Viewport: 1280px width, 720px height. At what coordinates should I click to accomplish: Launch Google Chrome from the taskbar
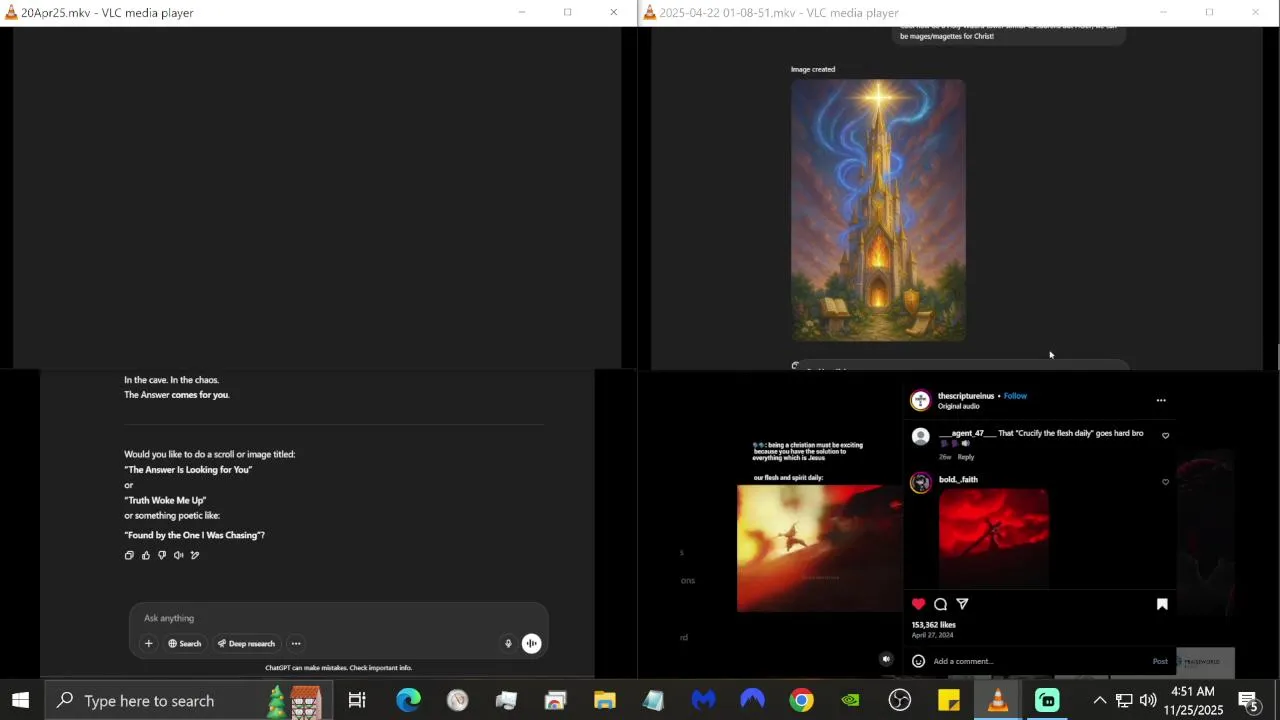click(x=801, y=700)
